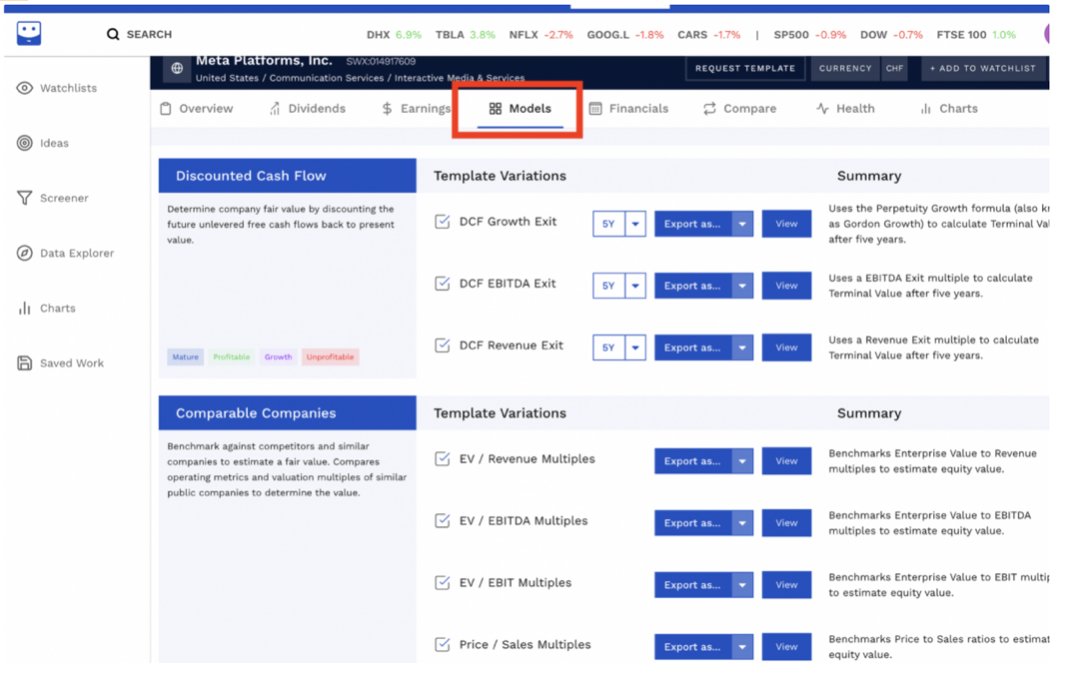1078x678 pixels.
Task: Click the Charts tab bar icon
Action: pyautogui.click(x=925, y=109)
